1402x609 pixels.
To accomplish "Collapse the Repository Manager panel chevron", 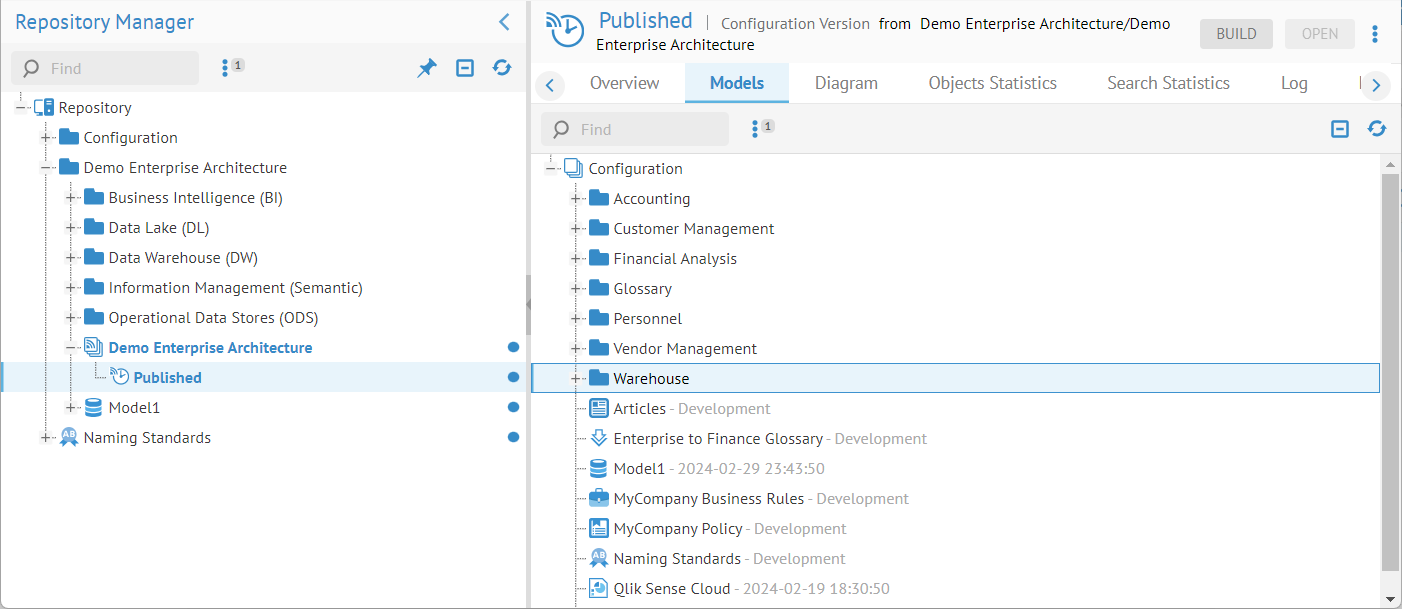I will 504,22.
